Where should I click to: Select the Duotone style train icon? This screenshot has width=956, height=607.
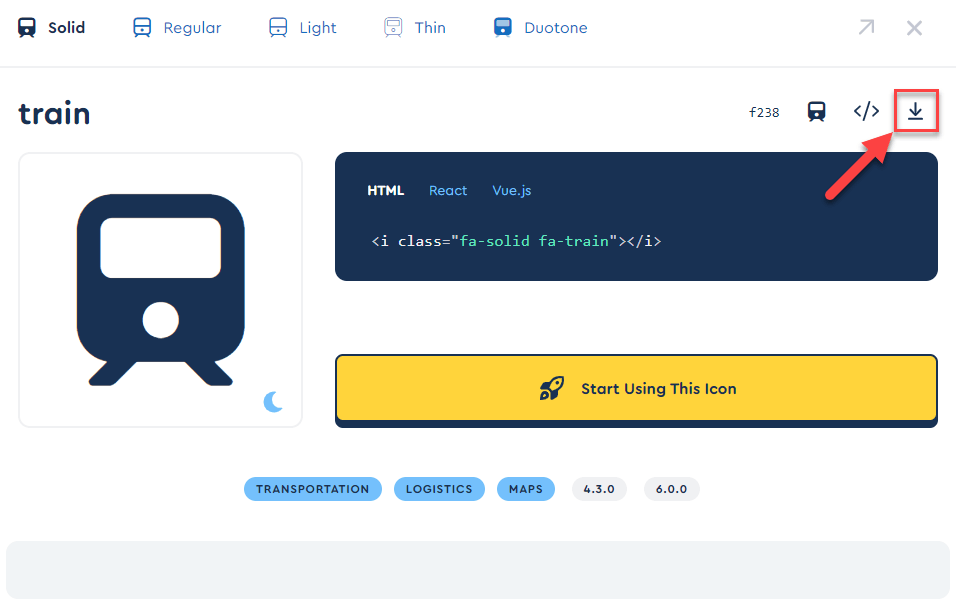tap(540, 27)
